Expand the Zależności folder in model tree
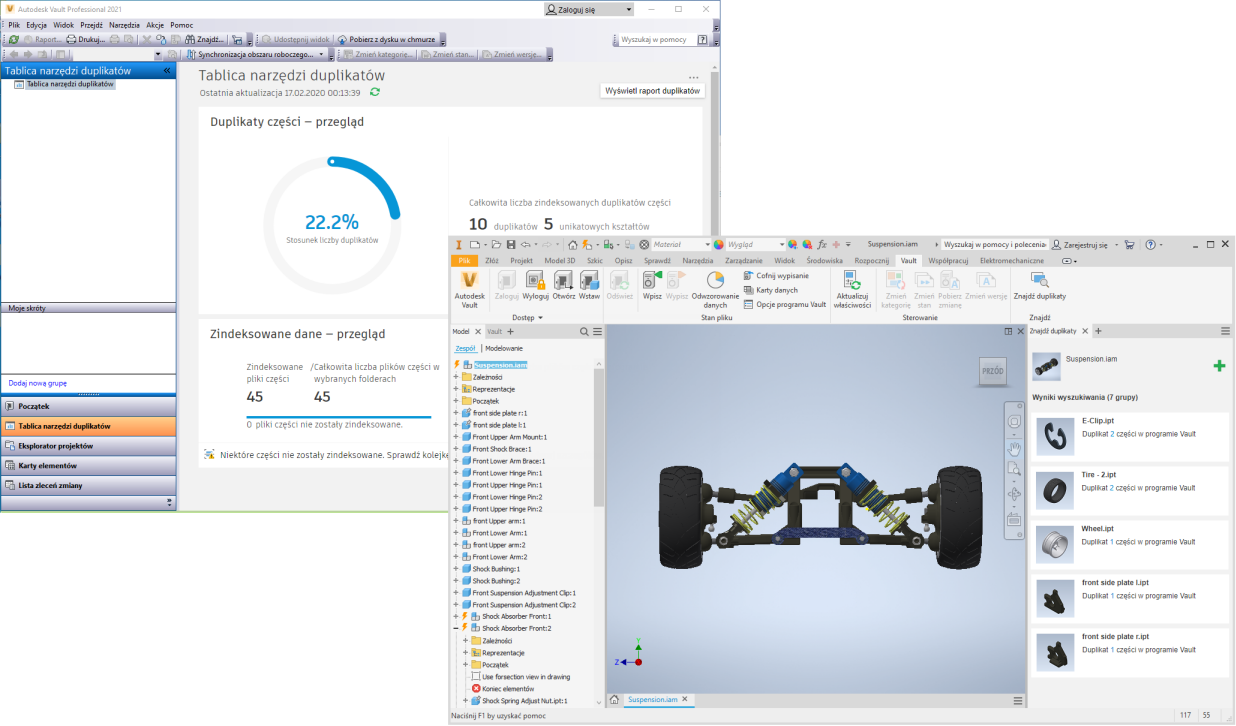The height and width of the screenshot is (726, 1236). pos(456,377)
